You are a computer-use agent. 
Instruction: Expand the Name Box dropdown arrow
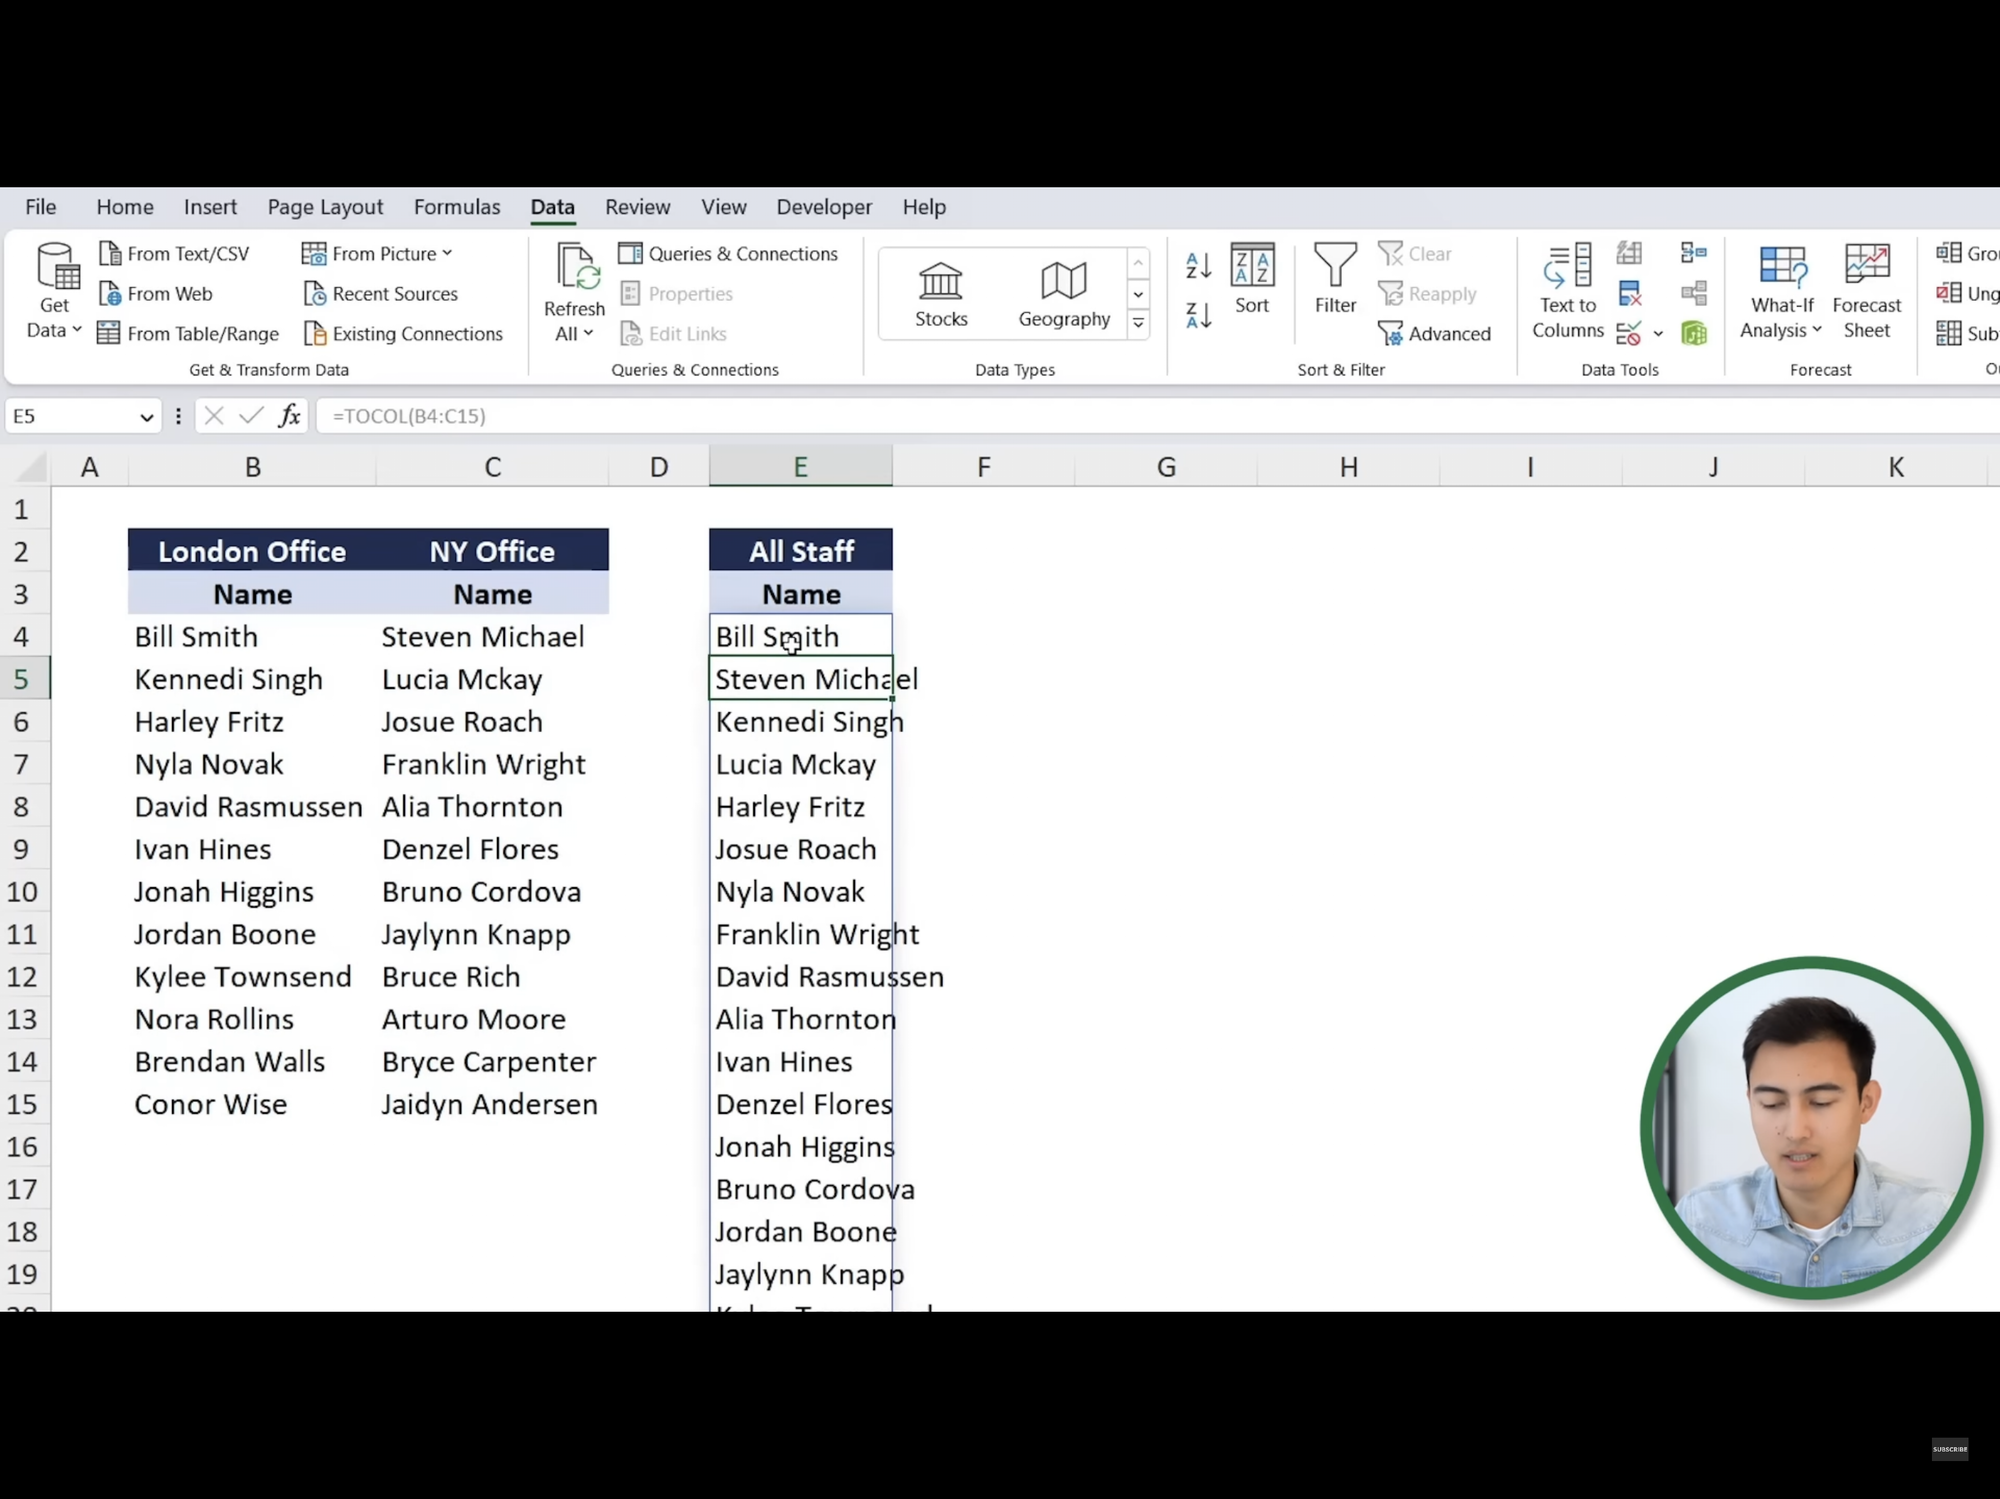(146, 417)
